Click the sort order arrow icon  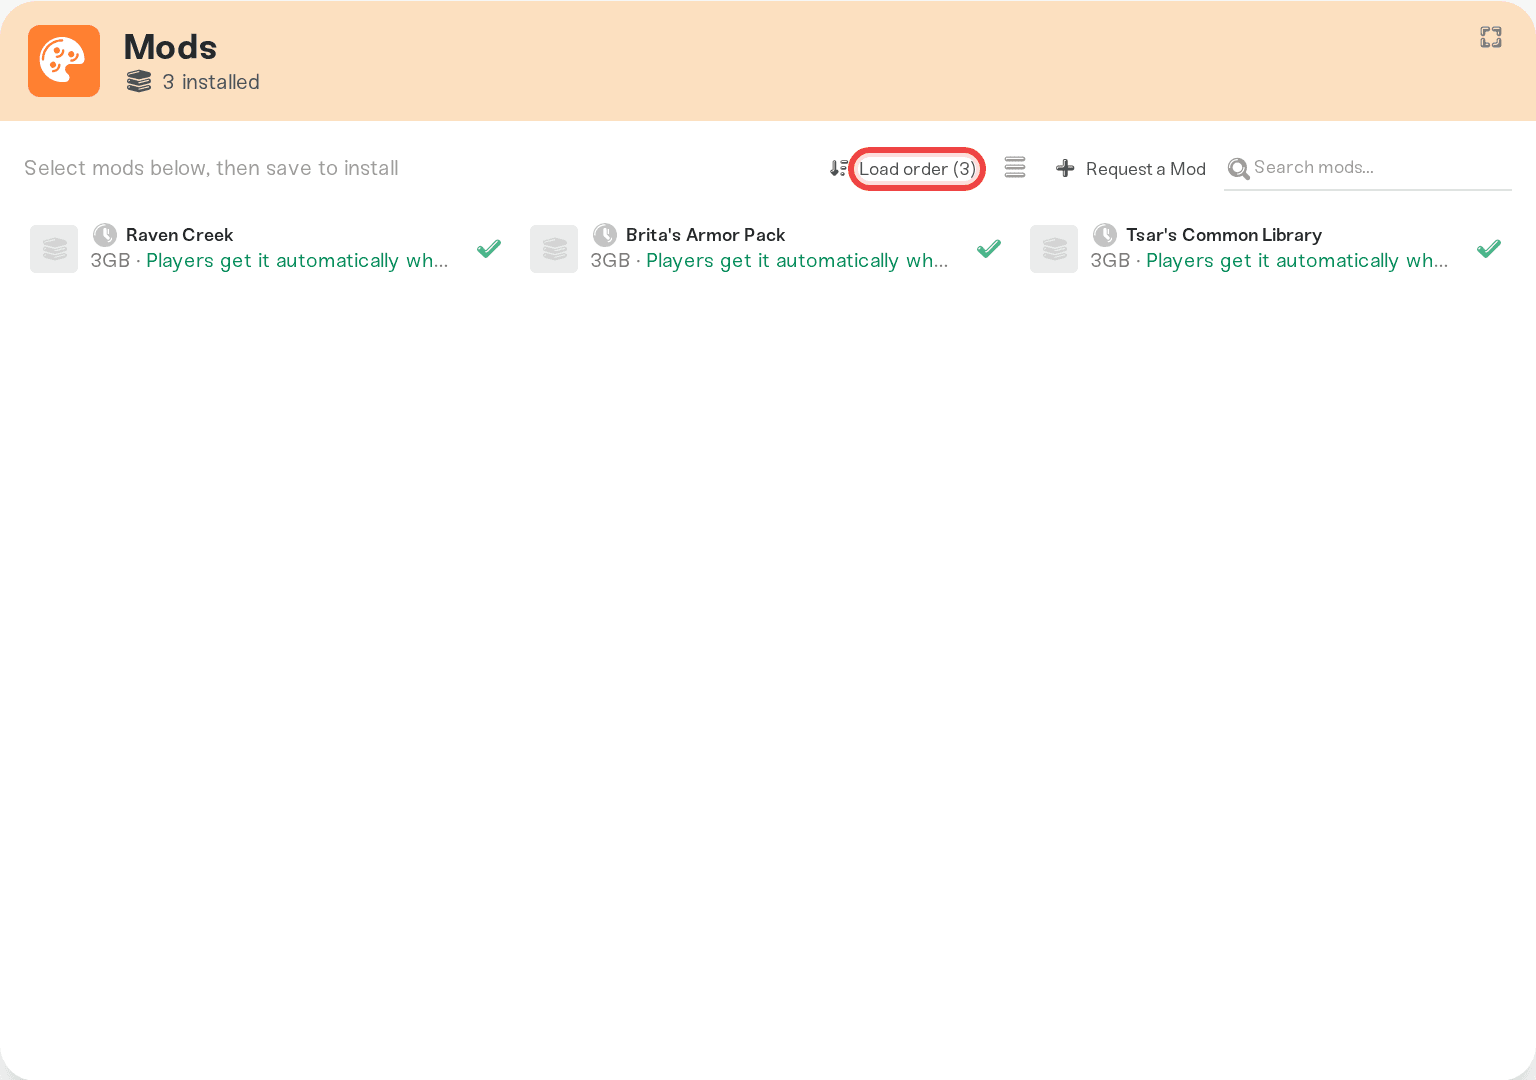[x=838, y=168]
